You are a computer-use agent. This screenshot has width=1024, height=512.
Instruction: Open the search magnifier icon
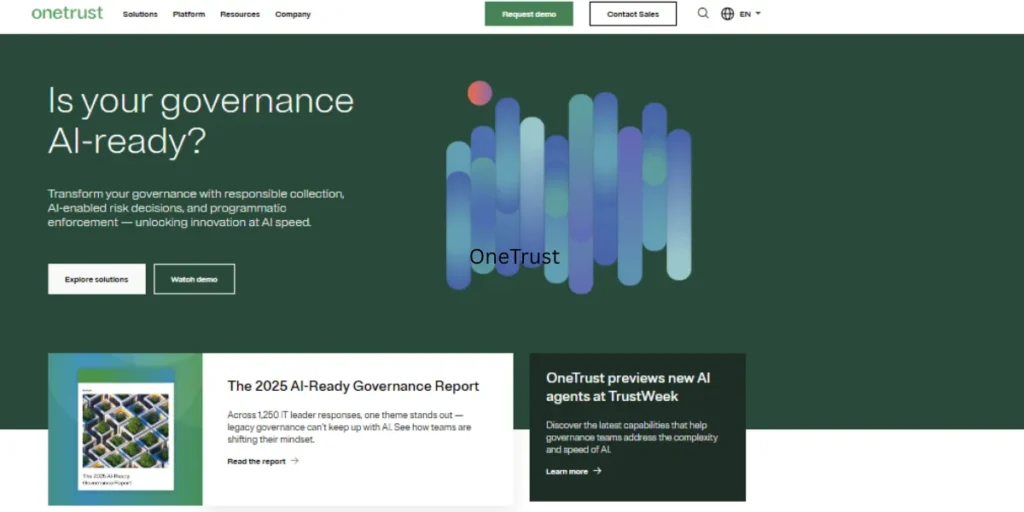[703, 13]
